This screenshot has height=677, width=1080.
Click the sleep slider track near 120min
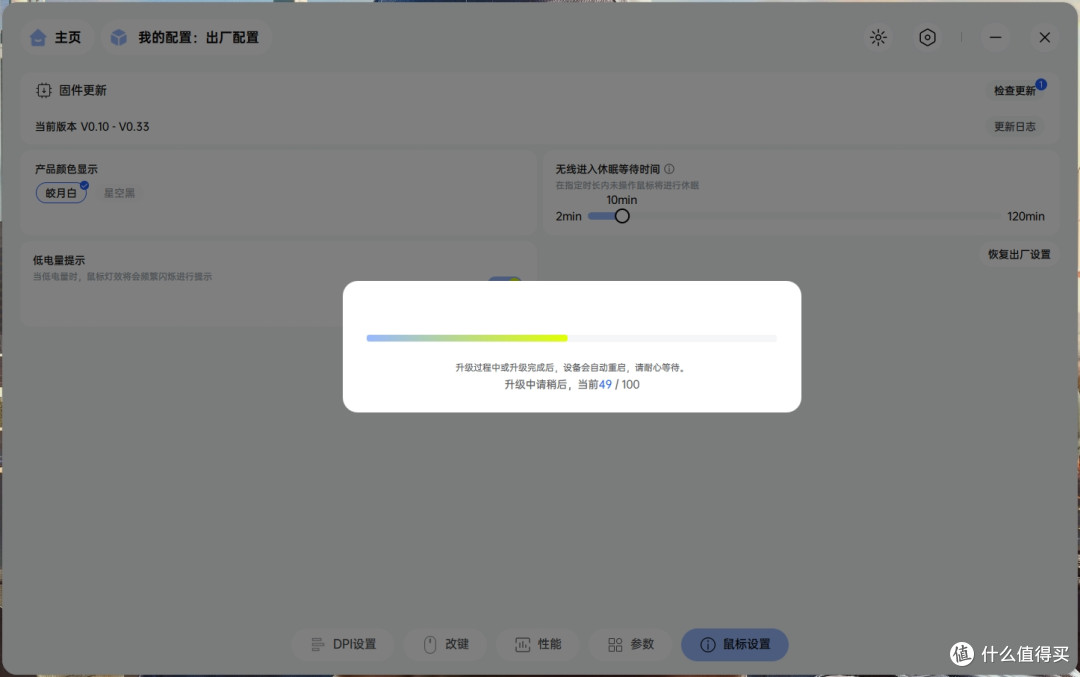(992, 216)
